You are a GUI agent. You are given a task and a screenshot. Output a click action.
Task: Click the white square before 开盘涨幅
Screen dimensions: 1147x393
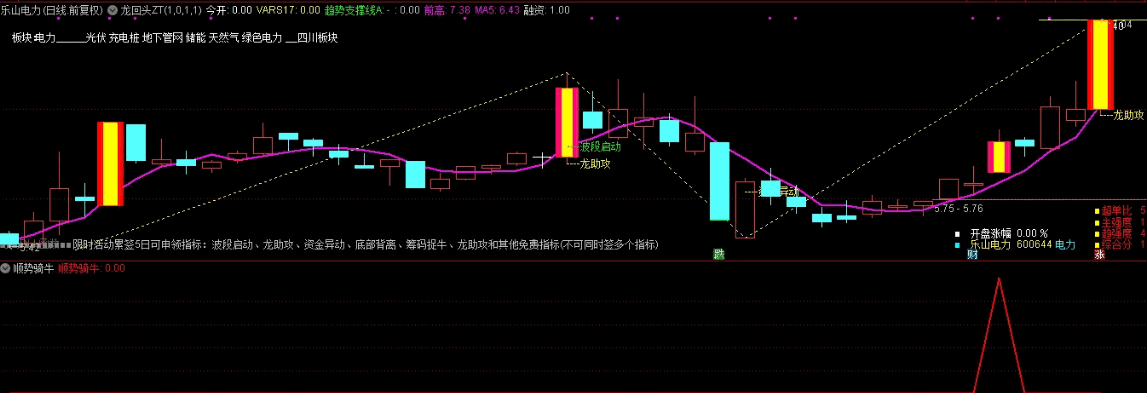[x=958, y=233]
